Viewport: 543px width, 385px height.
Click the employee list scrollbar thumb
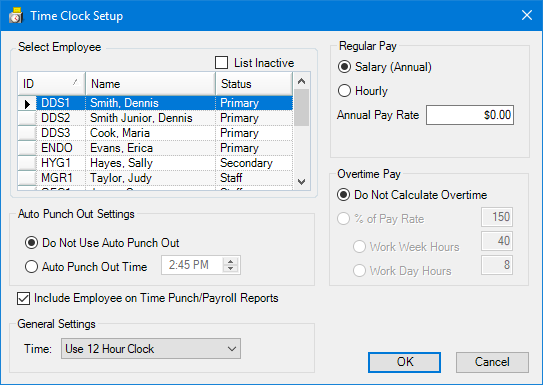301,108
